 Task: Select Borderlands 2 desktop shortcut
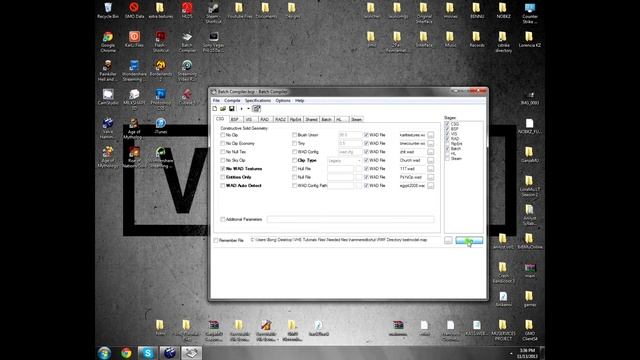pyautogui.click(x=160, y=71)
